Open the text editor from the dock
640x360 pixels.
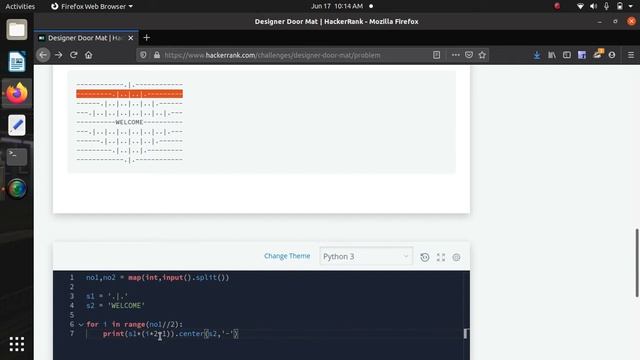point(17,125)
